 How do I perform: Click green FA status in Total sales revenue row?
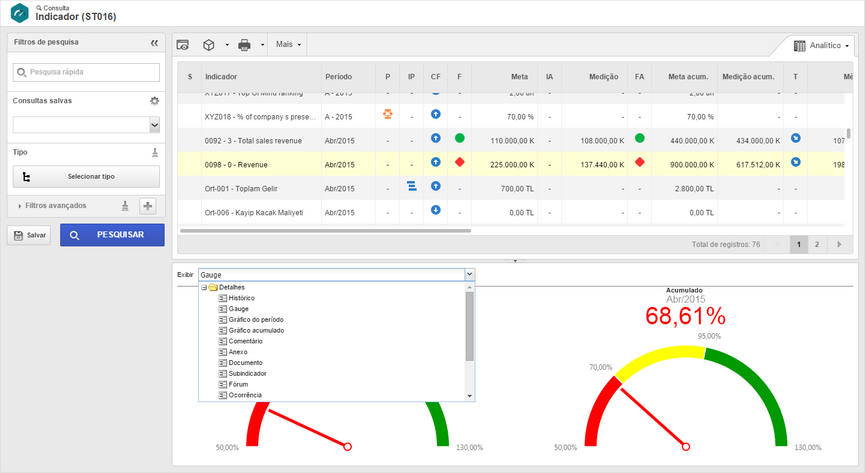tap(639, 138)
